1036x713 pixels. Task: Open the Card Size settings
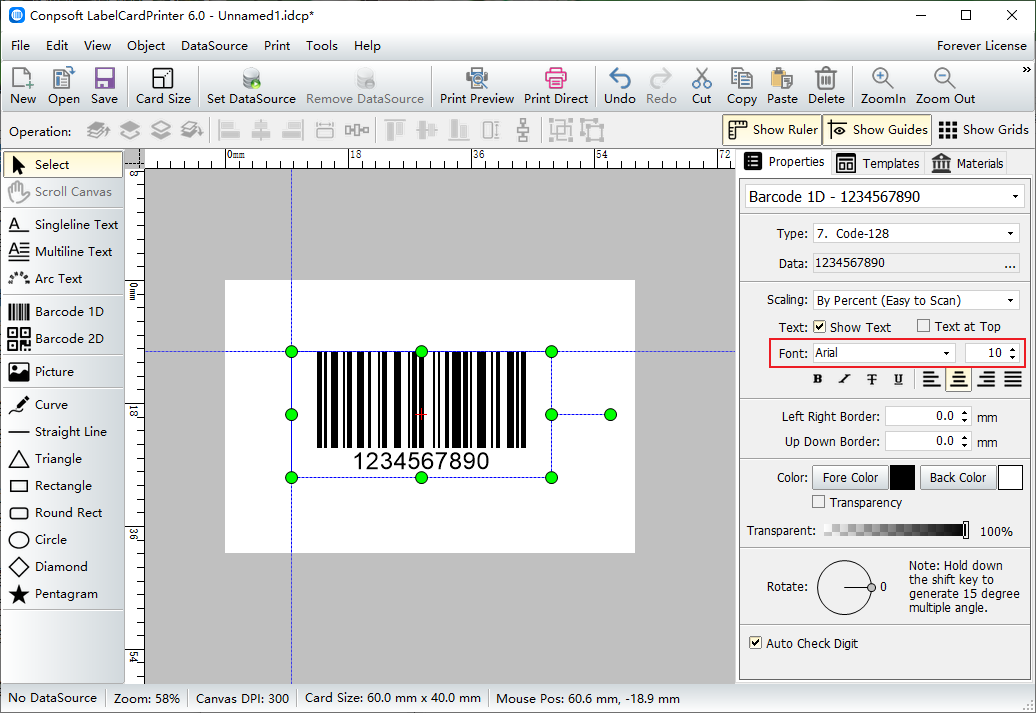click(x=163, y=86)
